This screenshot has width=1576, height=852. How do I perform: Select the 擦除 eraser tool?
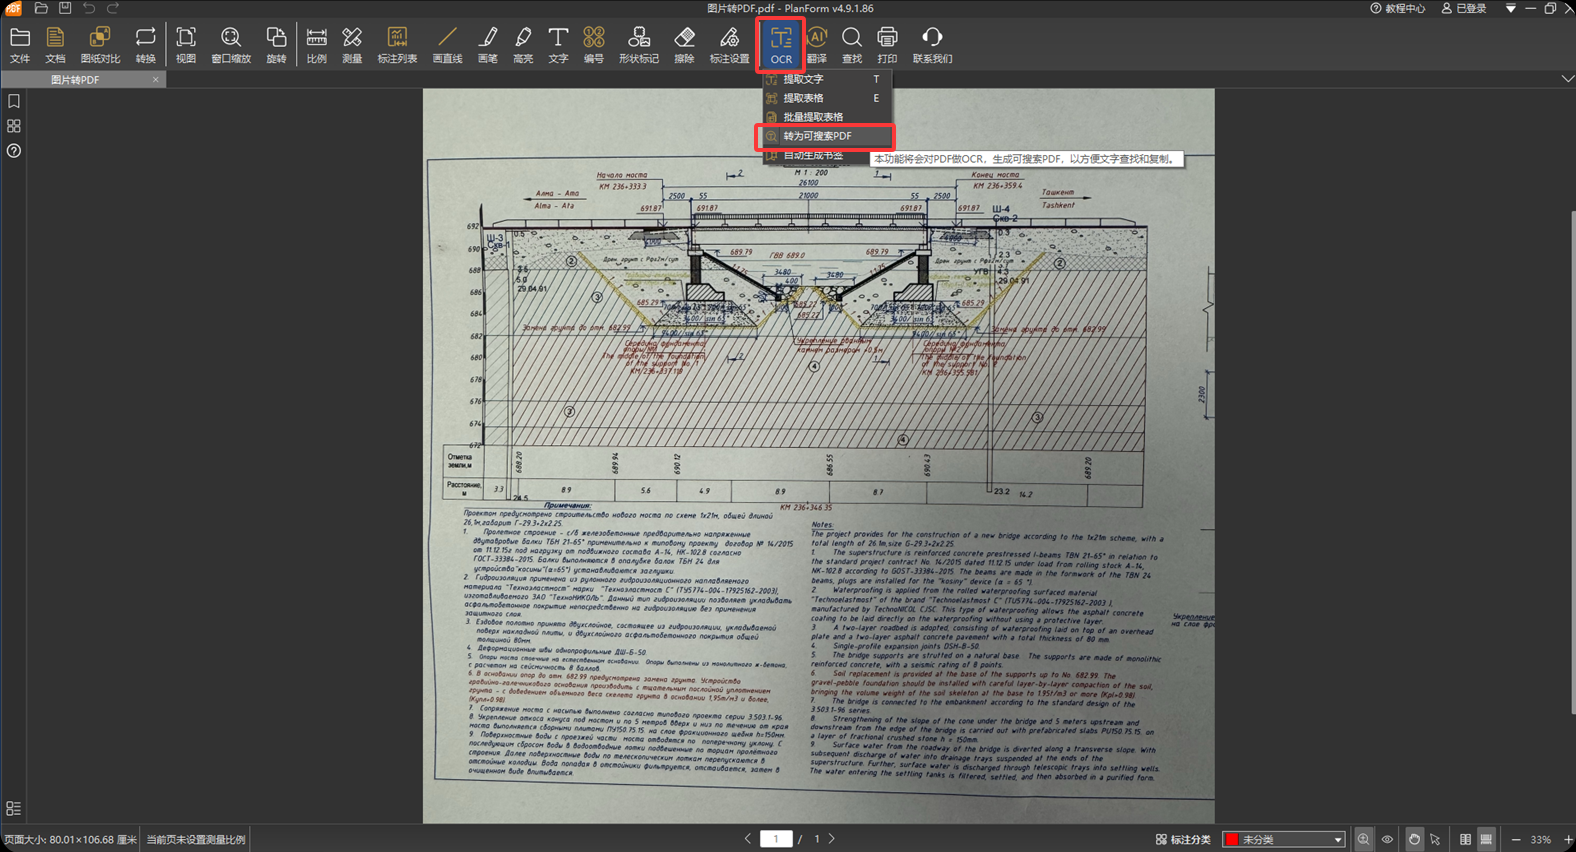pyautogui.click(x=684, y=45)
